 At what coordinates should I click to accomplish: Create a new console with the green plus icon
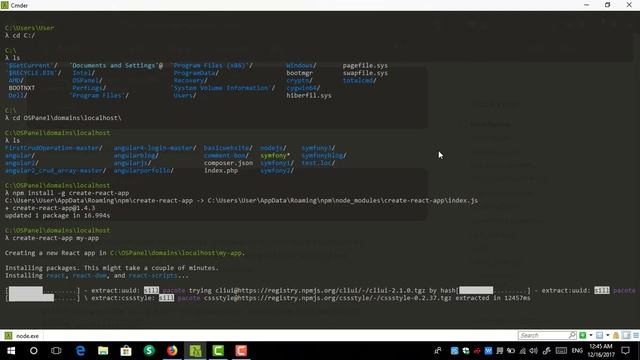[583, 335]
